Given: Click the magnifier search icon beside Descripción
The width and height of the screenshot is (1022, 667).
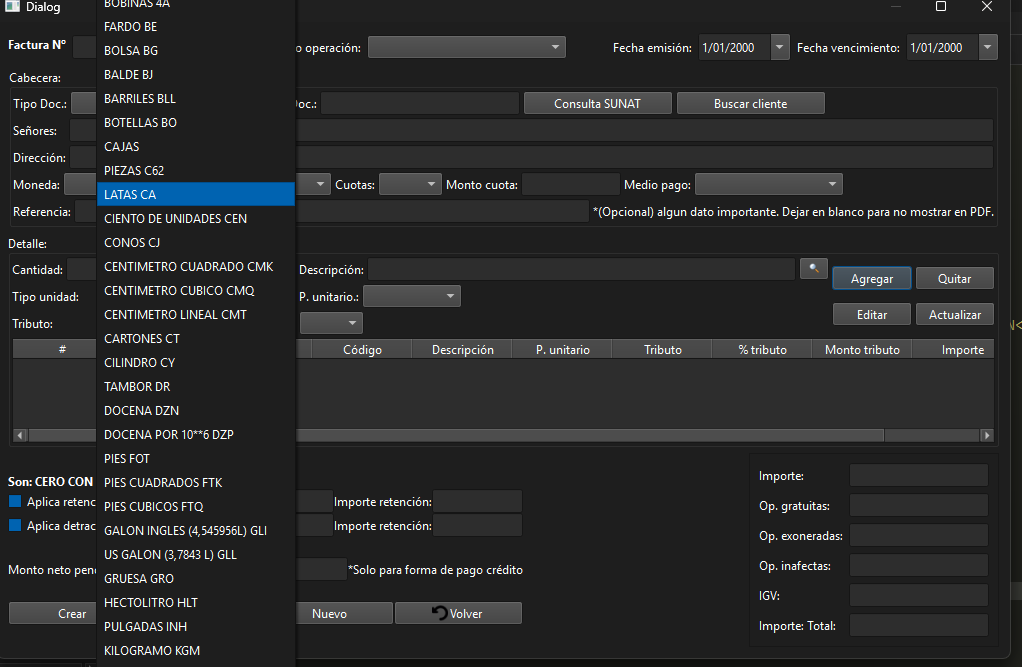Looking at the screenshot, I should 814,269.
